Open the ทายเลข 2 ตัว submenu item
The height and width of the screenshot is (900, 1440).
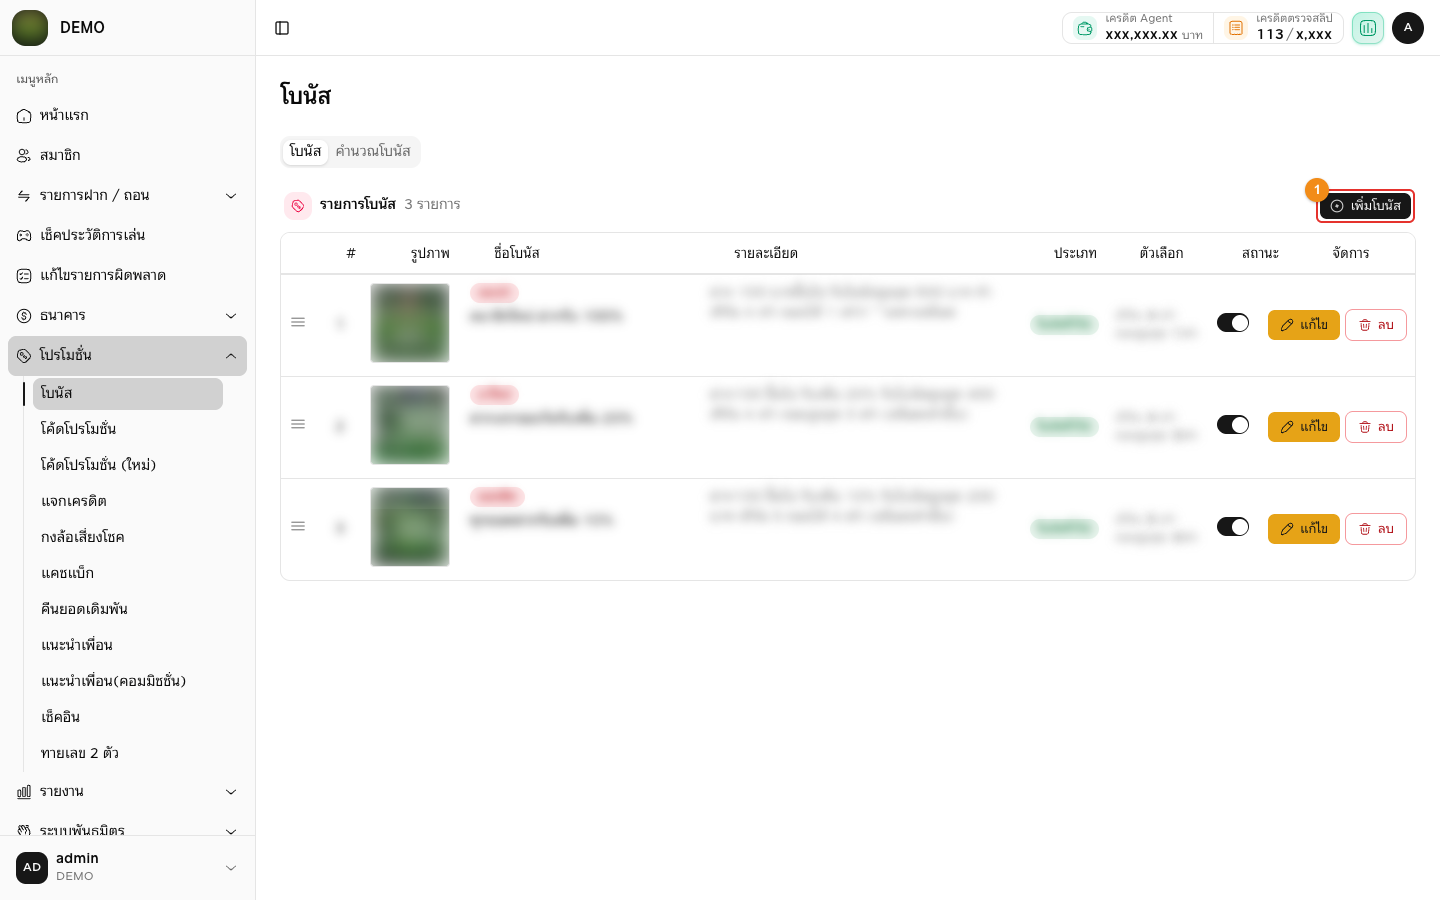pyautogui.click(x=128, y=753)
